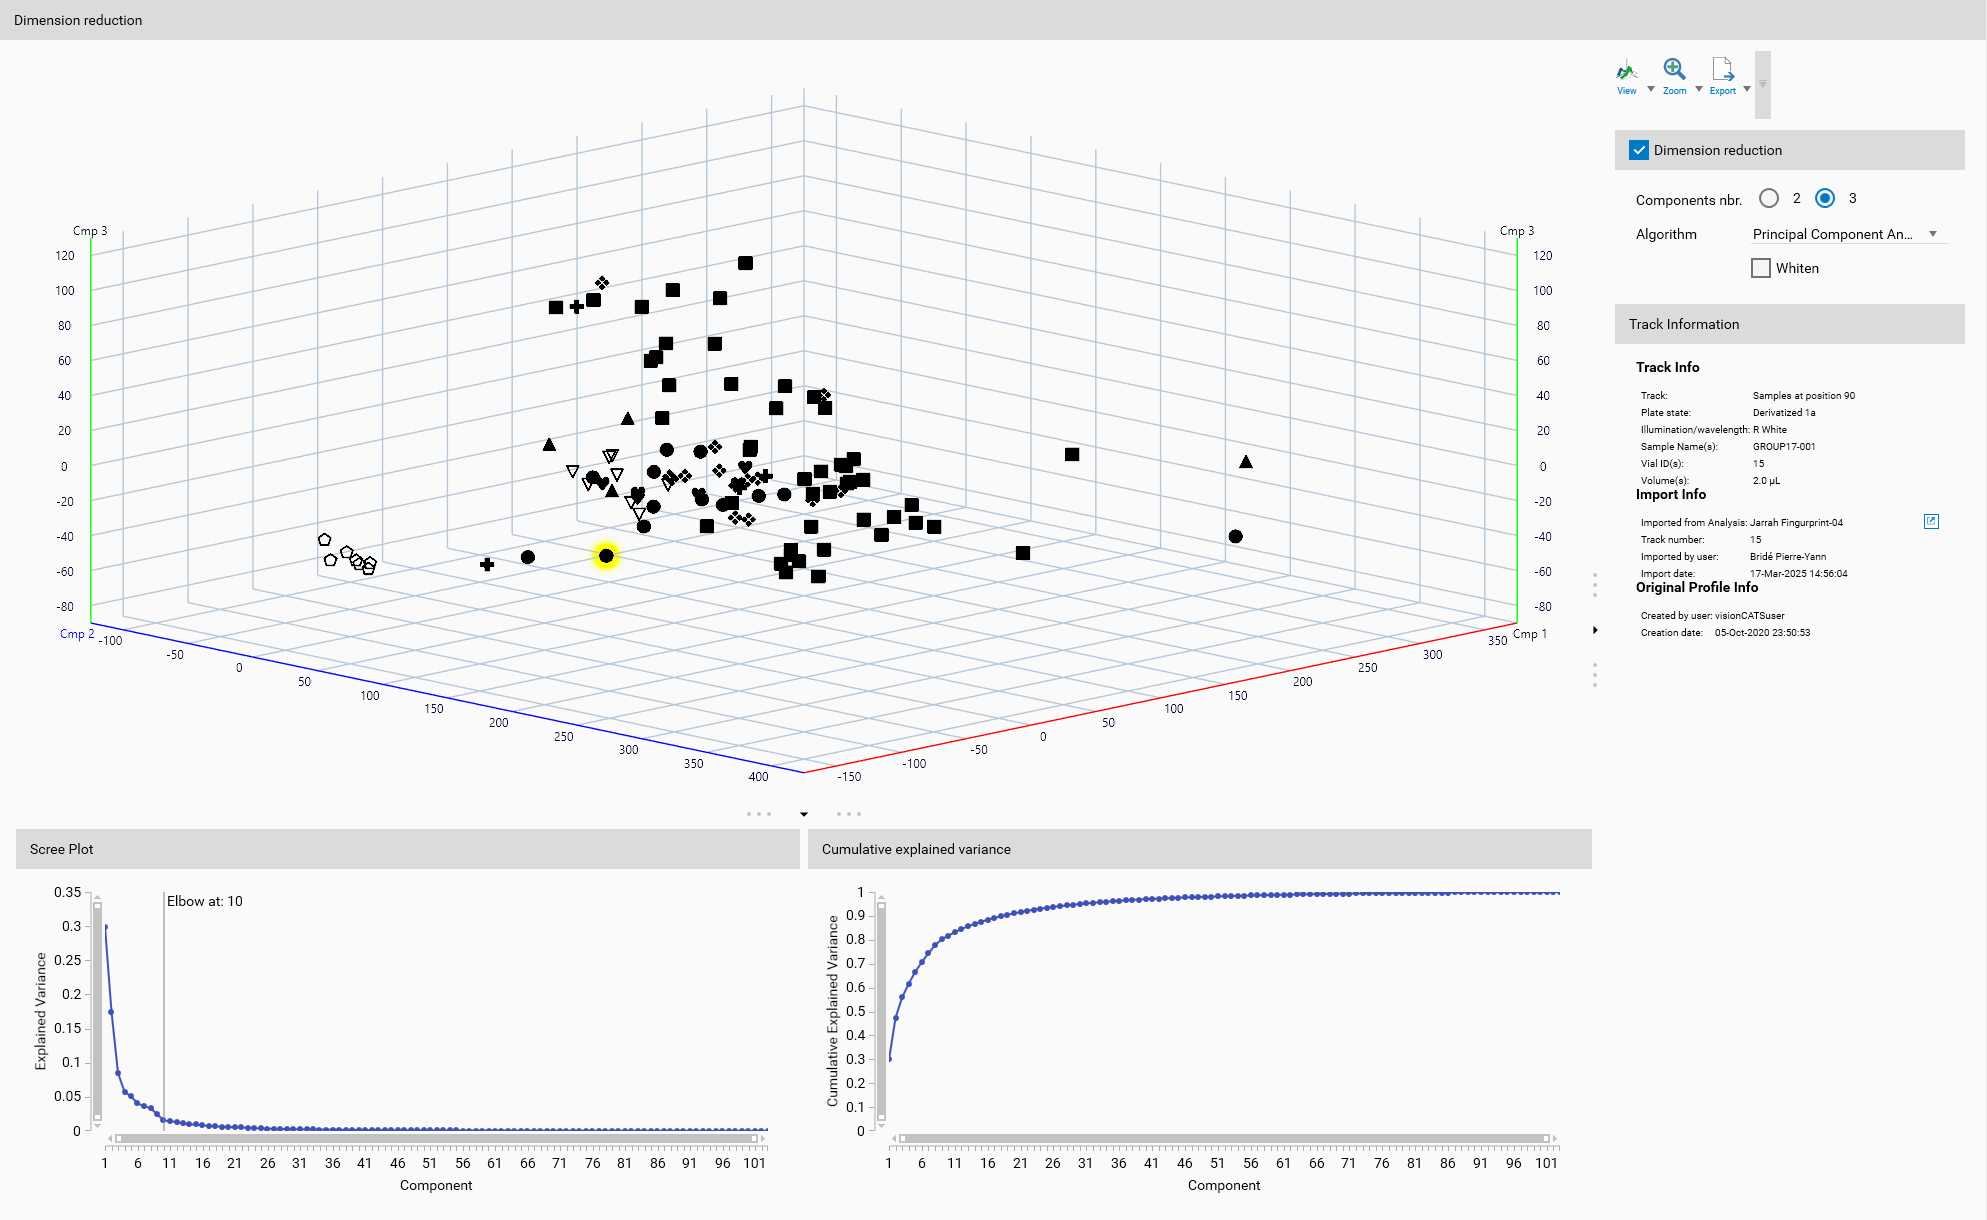Expand the Export dropdown arrow
1987x1220 pixels.
point(1747,89)
